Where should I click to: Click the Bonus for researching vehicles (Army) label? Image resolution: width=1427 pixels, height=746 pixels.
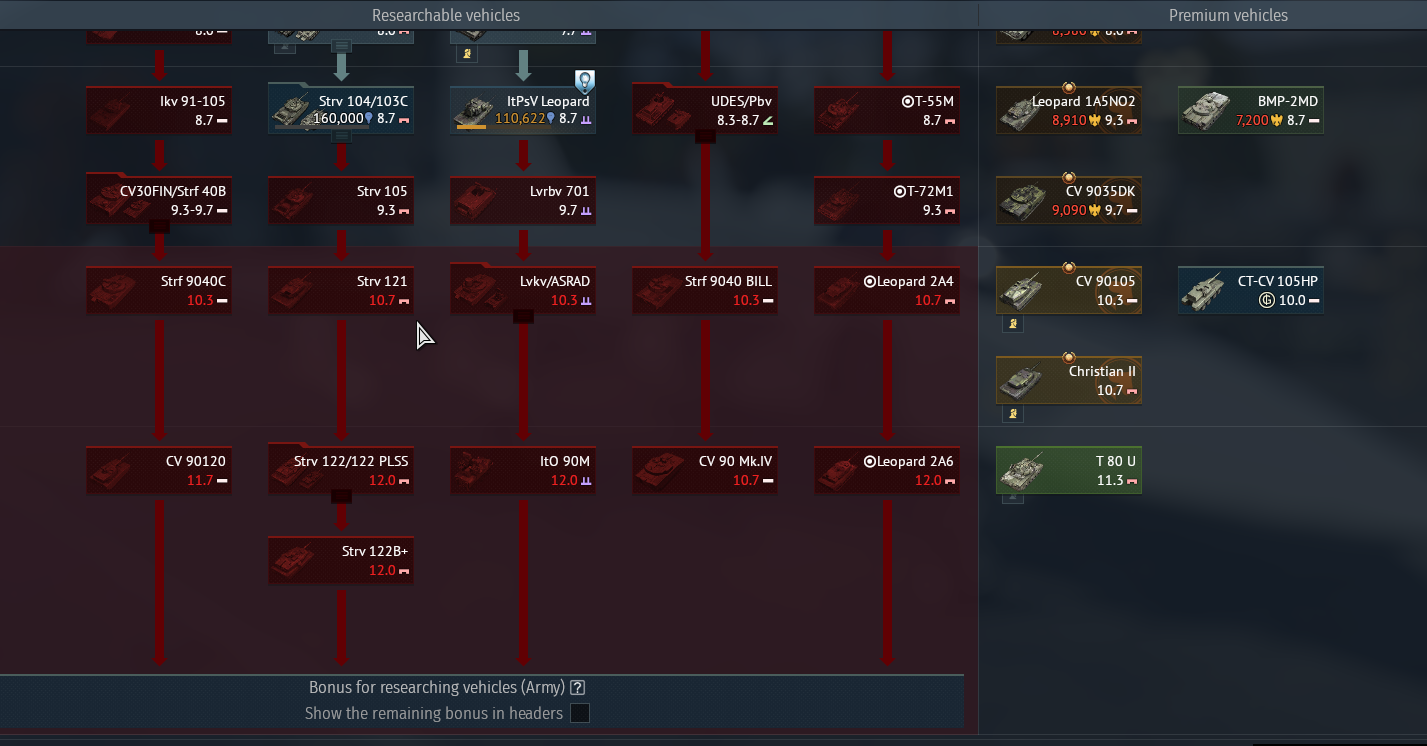tap(437, 688)
